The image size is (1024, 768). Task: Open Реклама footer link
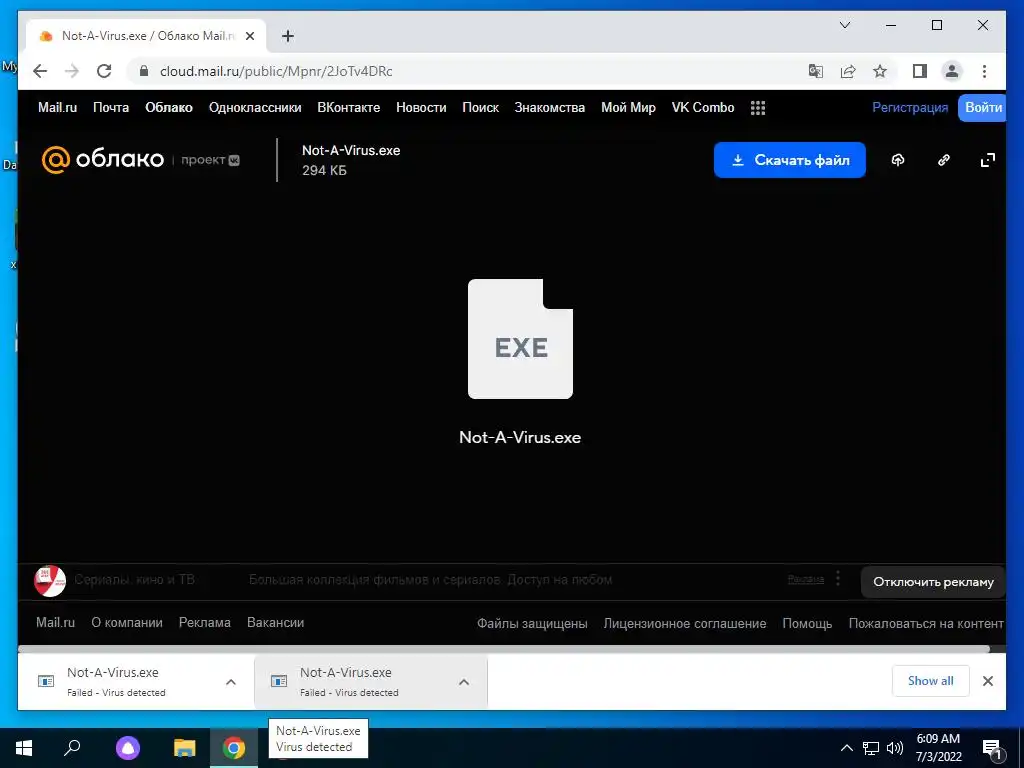(205, 623)
